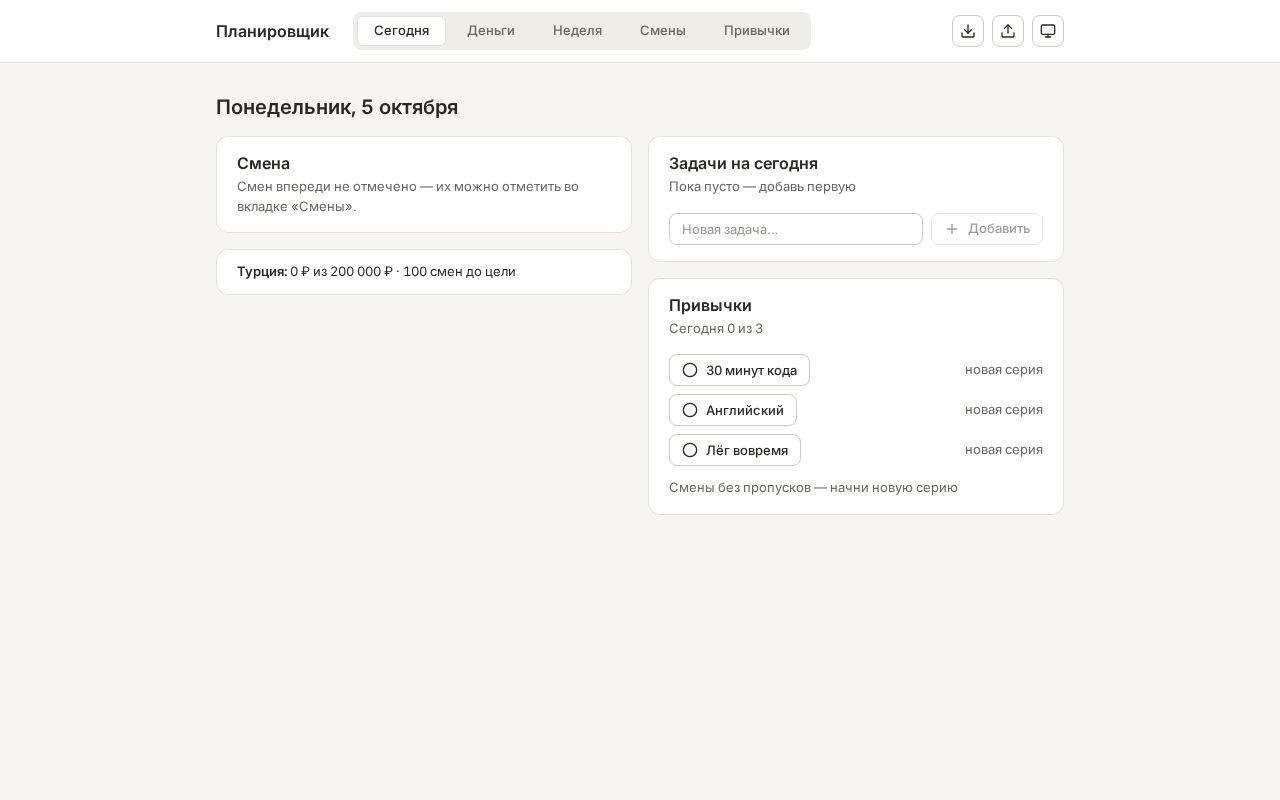Click «новая серия» beside «Лёг вовремя»

(1004, 450)
